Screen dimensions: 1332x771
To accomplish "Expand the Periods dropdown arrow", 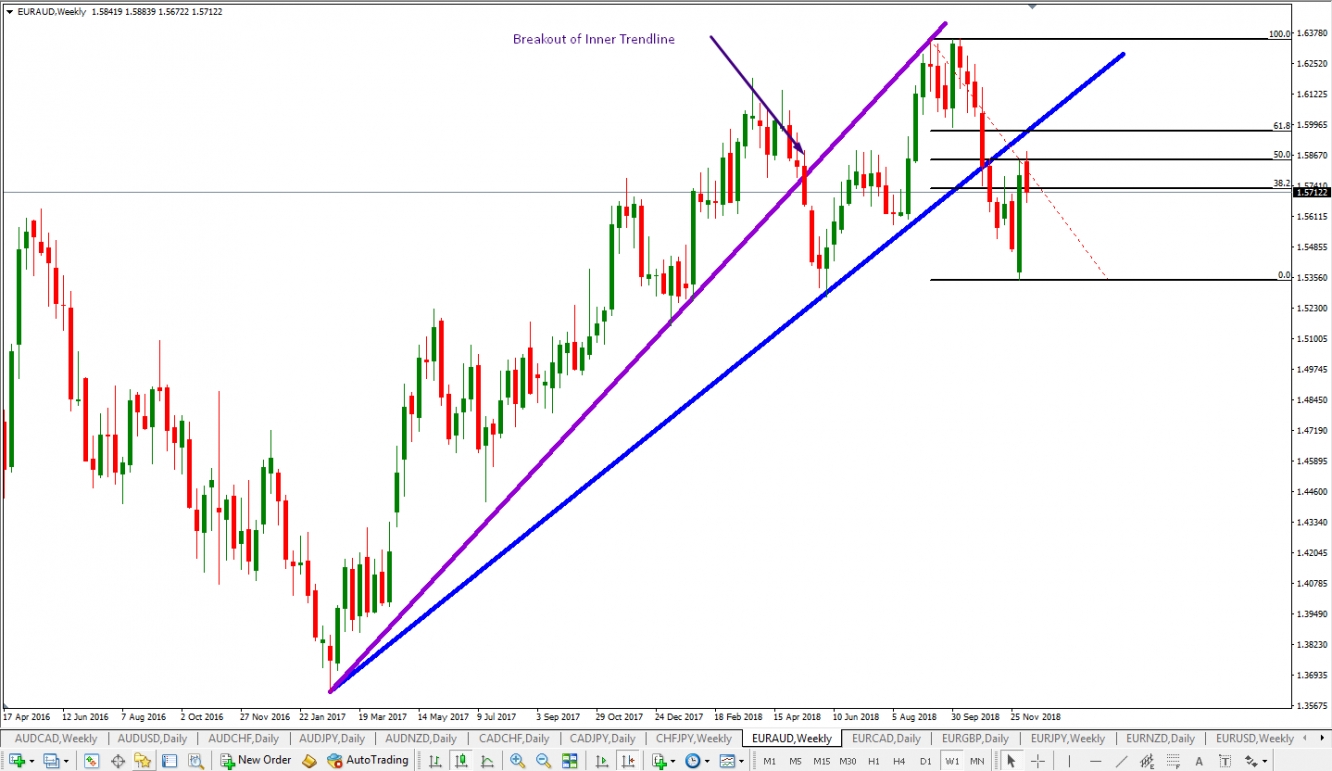I will tap(707, 761).
